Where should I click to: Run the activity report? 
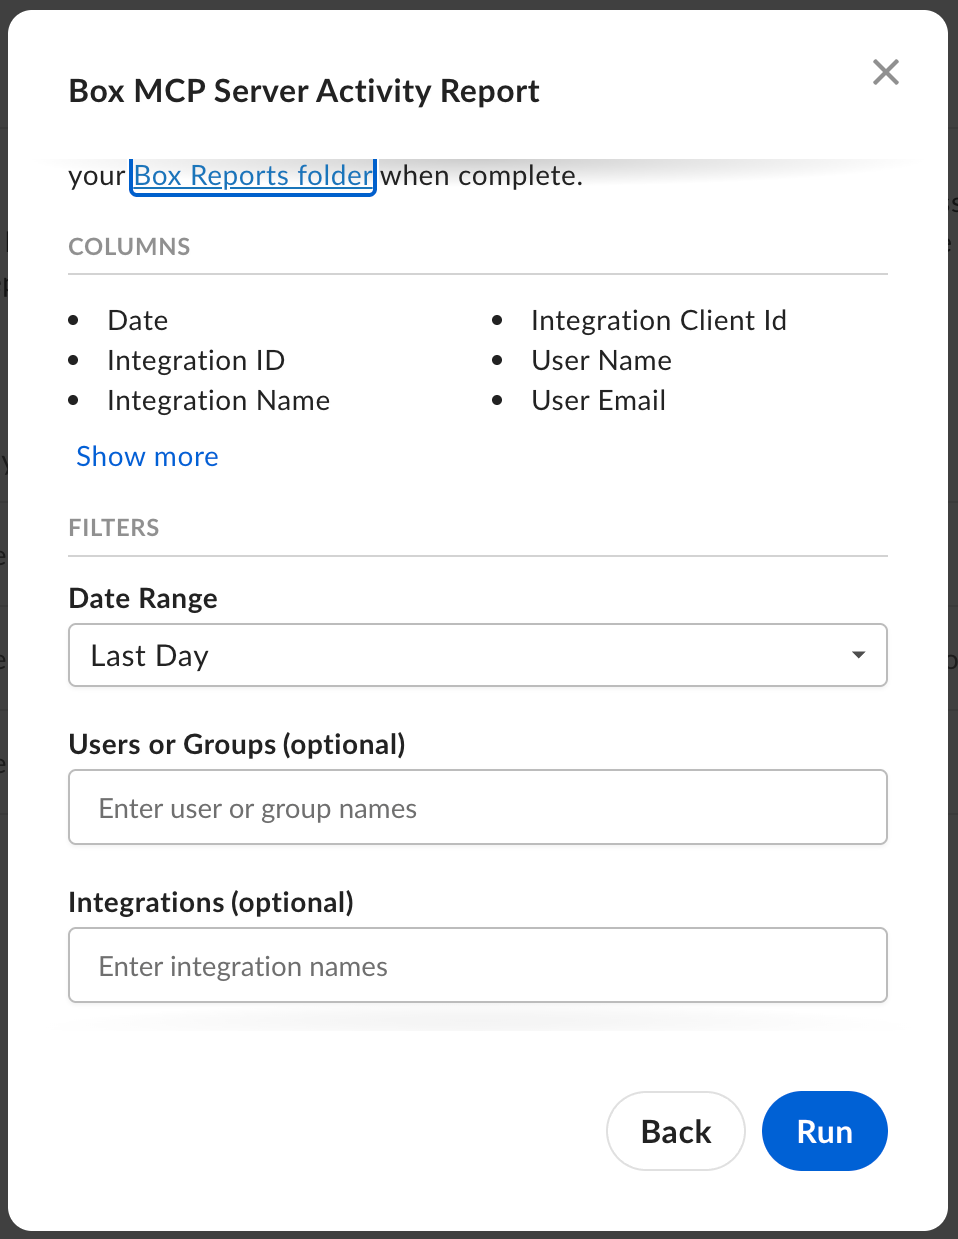click(x=825, y=1131)
